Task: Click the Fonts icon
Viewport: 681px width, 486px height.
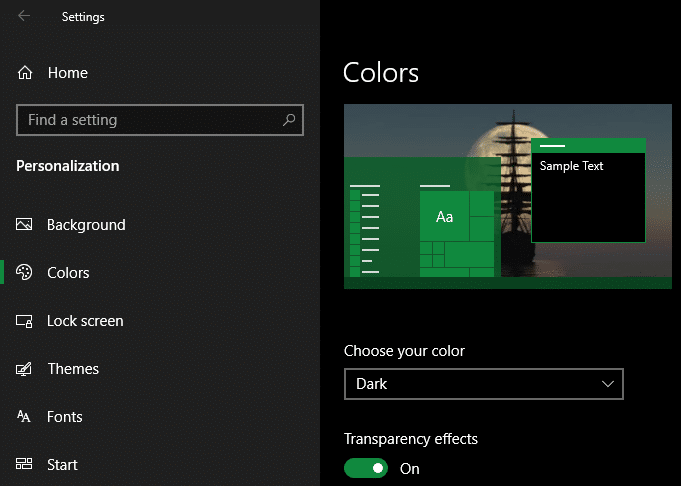Action: (x=23, y=417)
